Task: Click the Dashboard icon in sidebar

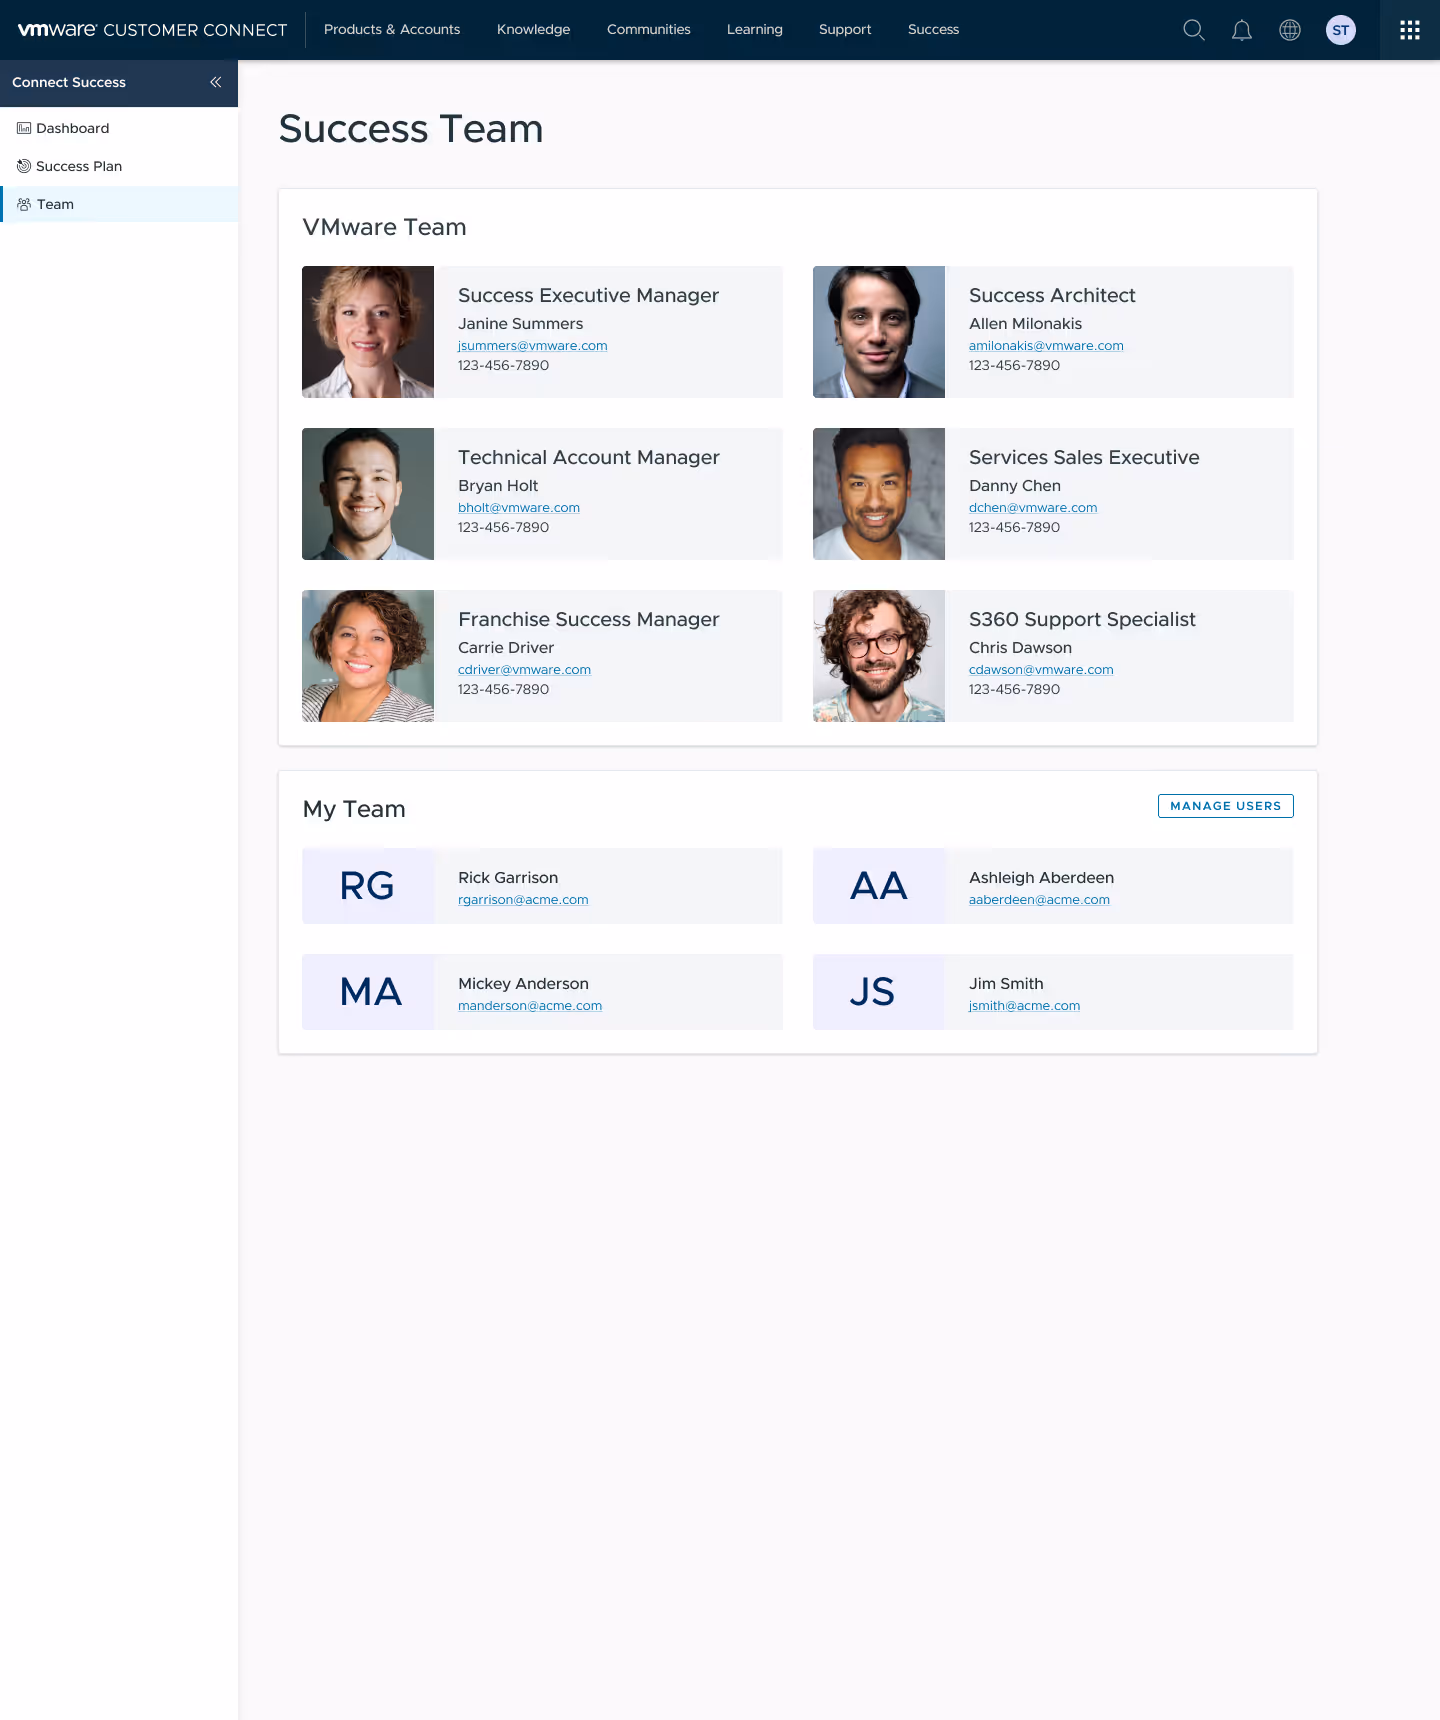Action: [x=24, y=128]
